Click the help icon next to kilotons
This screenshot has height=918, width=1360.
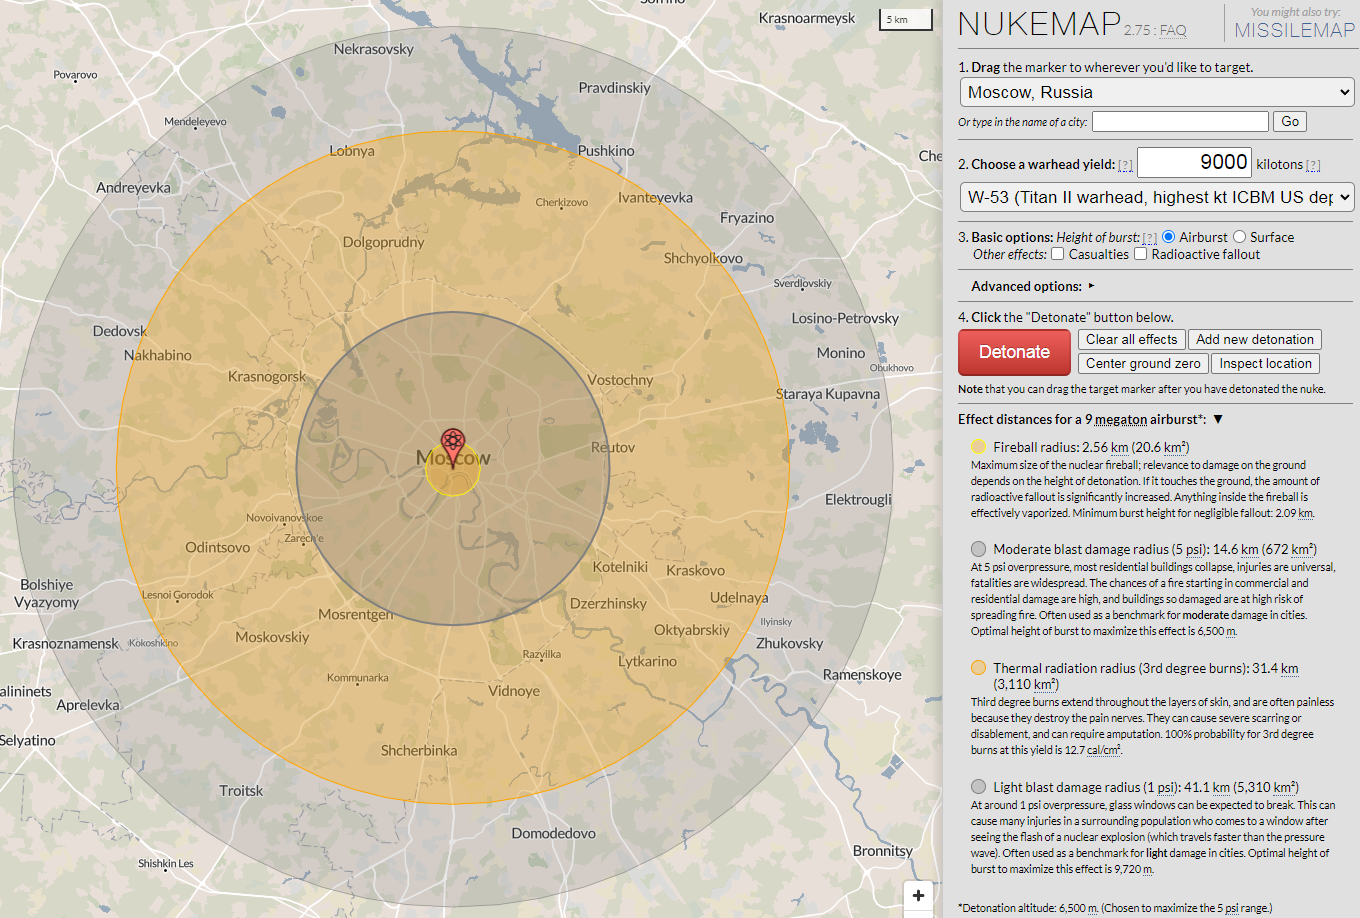(x=1313, y=165)
